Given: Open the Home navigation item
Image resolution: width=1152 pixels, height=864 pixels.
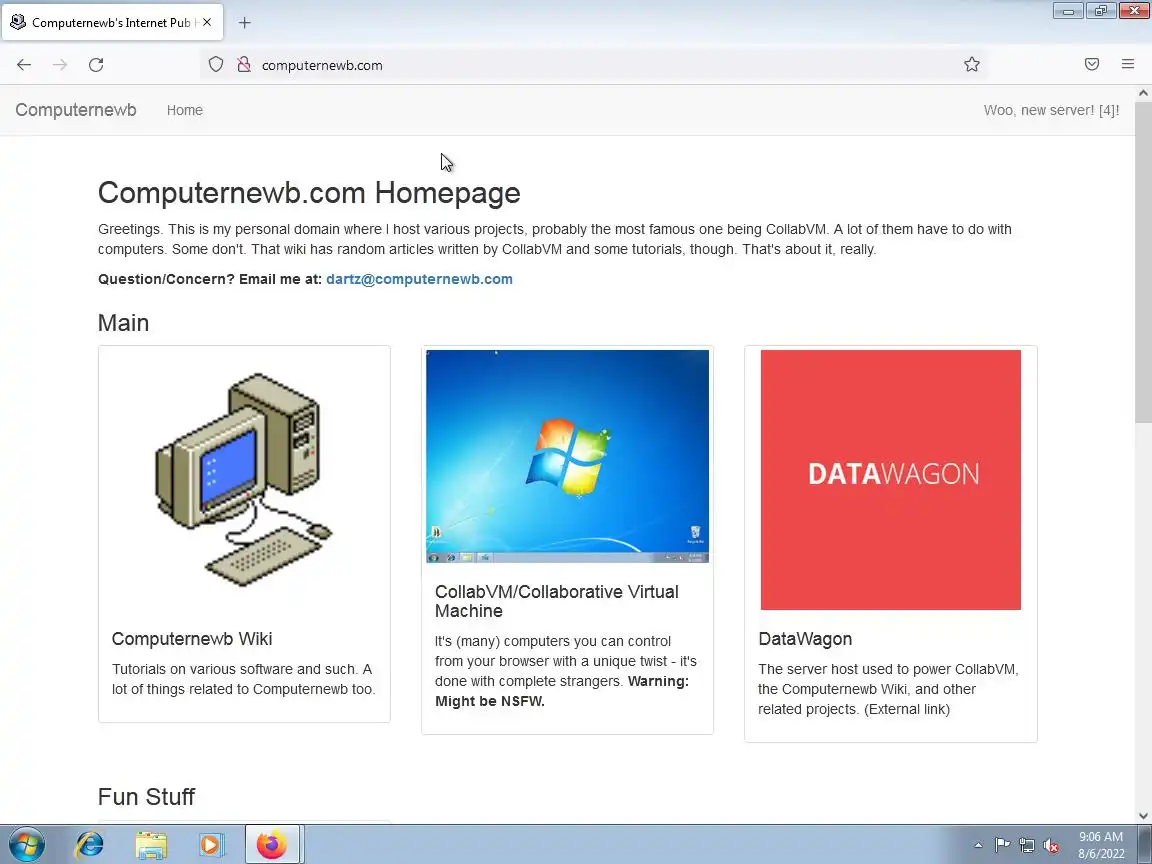Looking at the screenshot, I should pos(184,110).
